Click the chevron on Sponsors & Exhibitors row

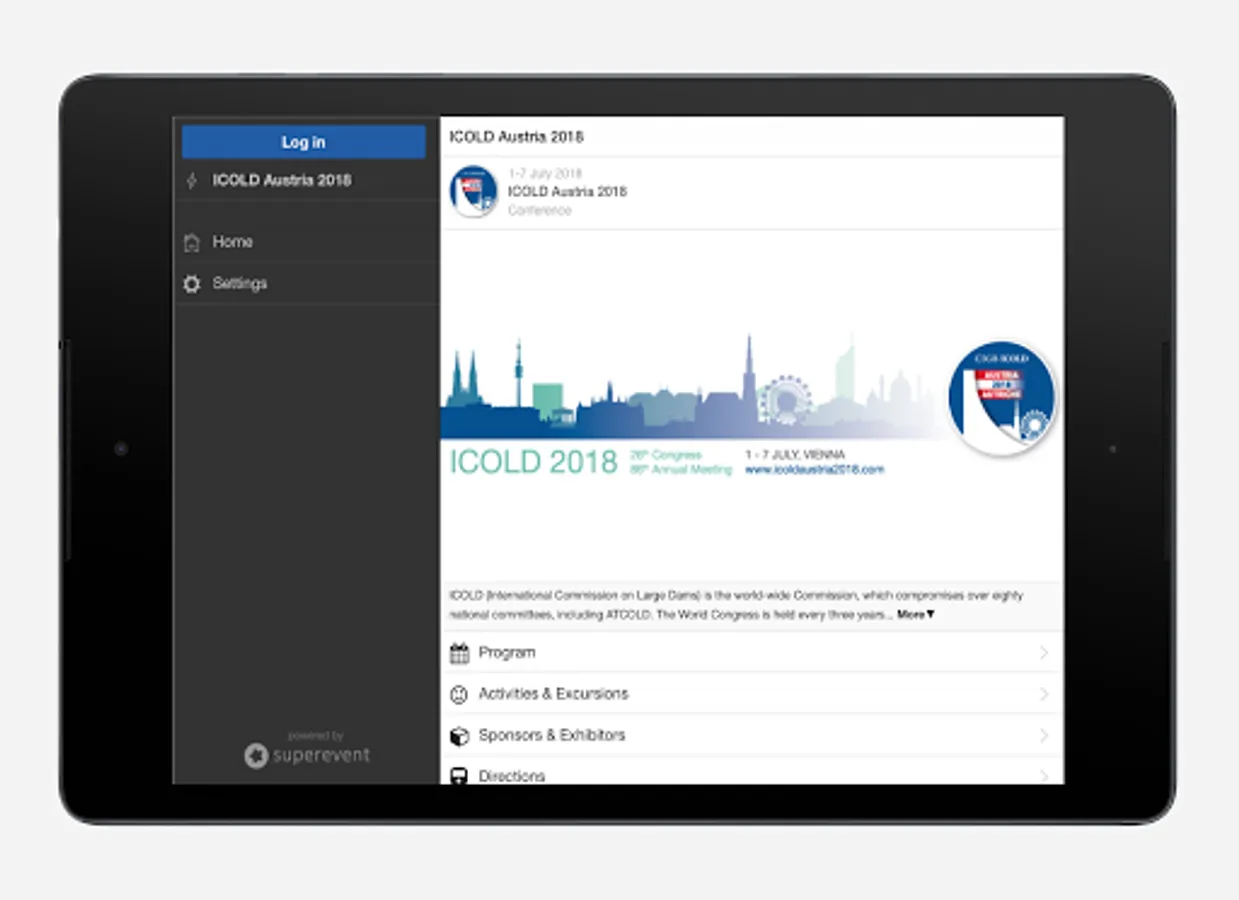point(1043,735)
